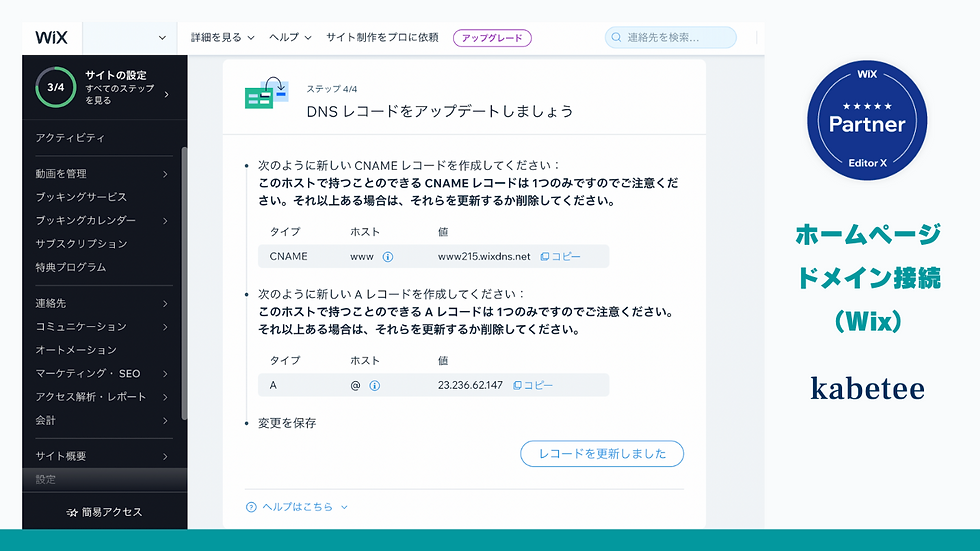Viewport: 980px width, 551px height.
Task: Click 23.236.62.147 value text
Action: point(470,385)
